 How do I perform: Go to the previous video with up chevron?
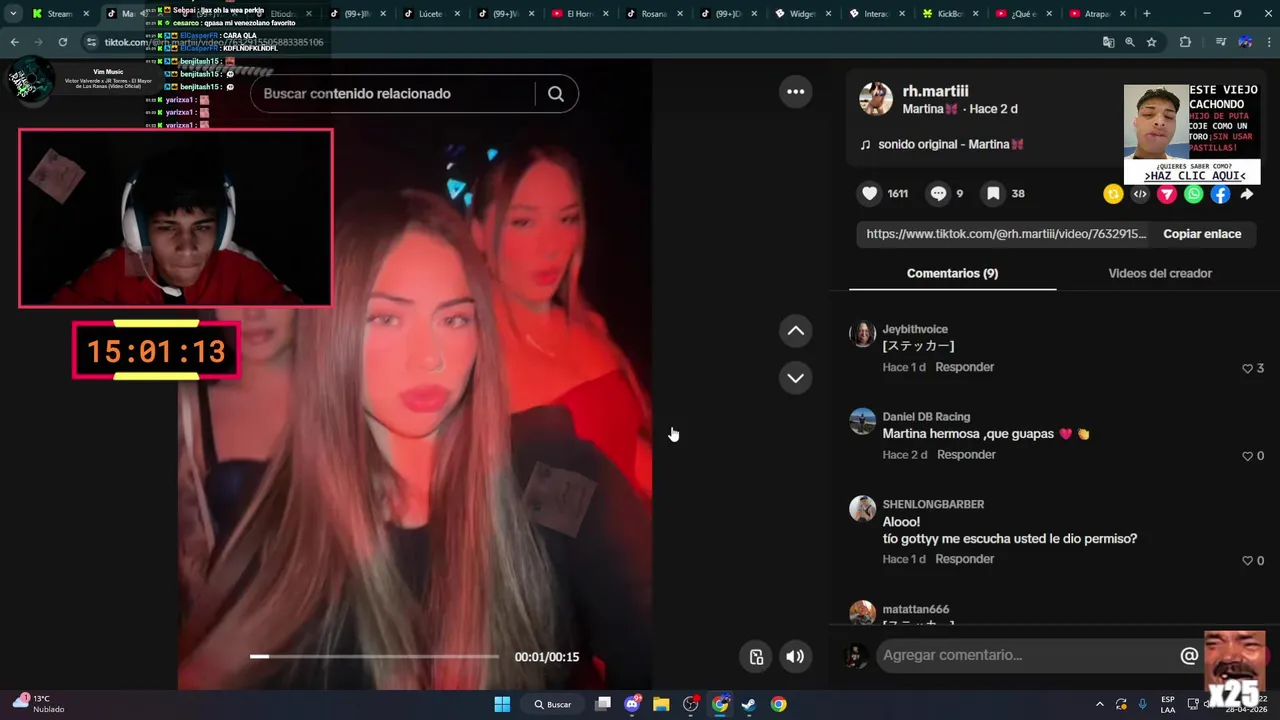coord(795,331)
